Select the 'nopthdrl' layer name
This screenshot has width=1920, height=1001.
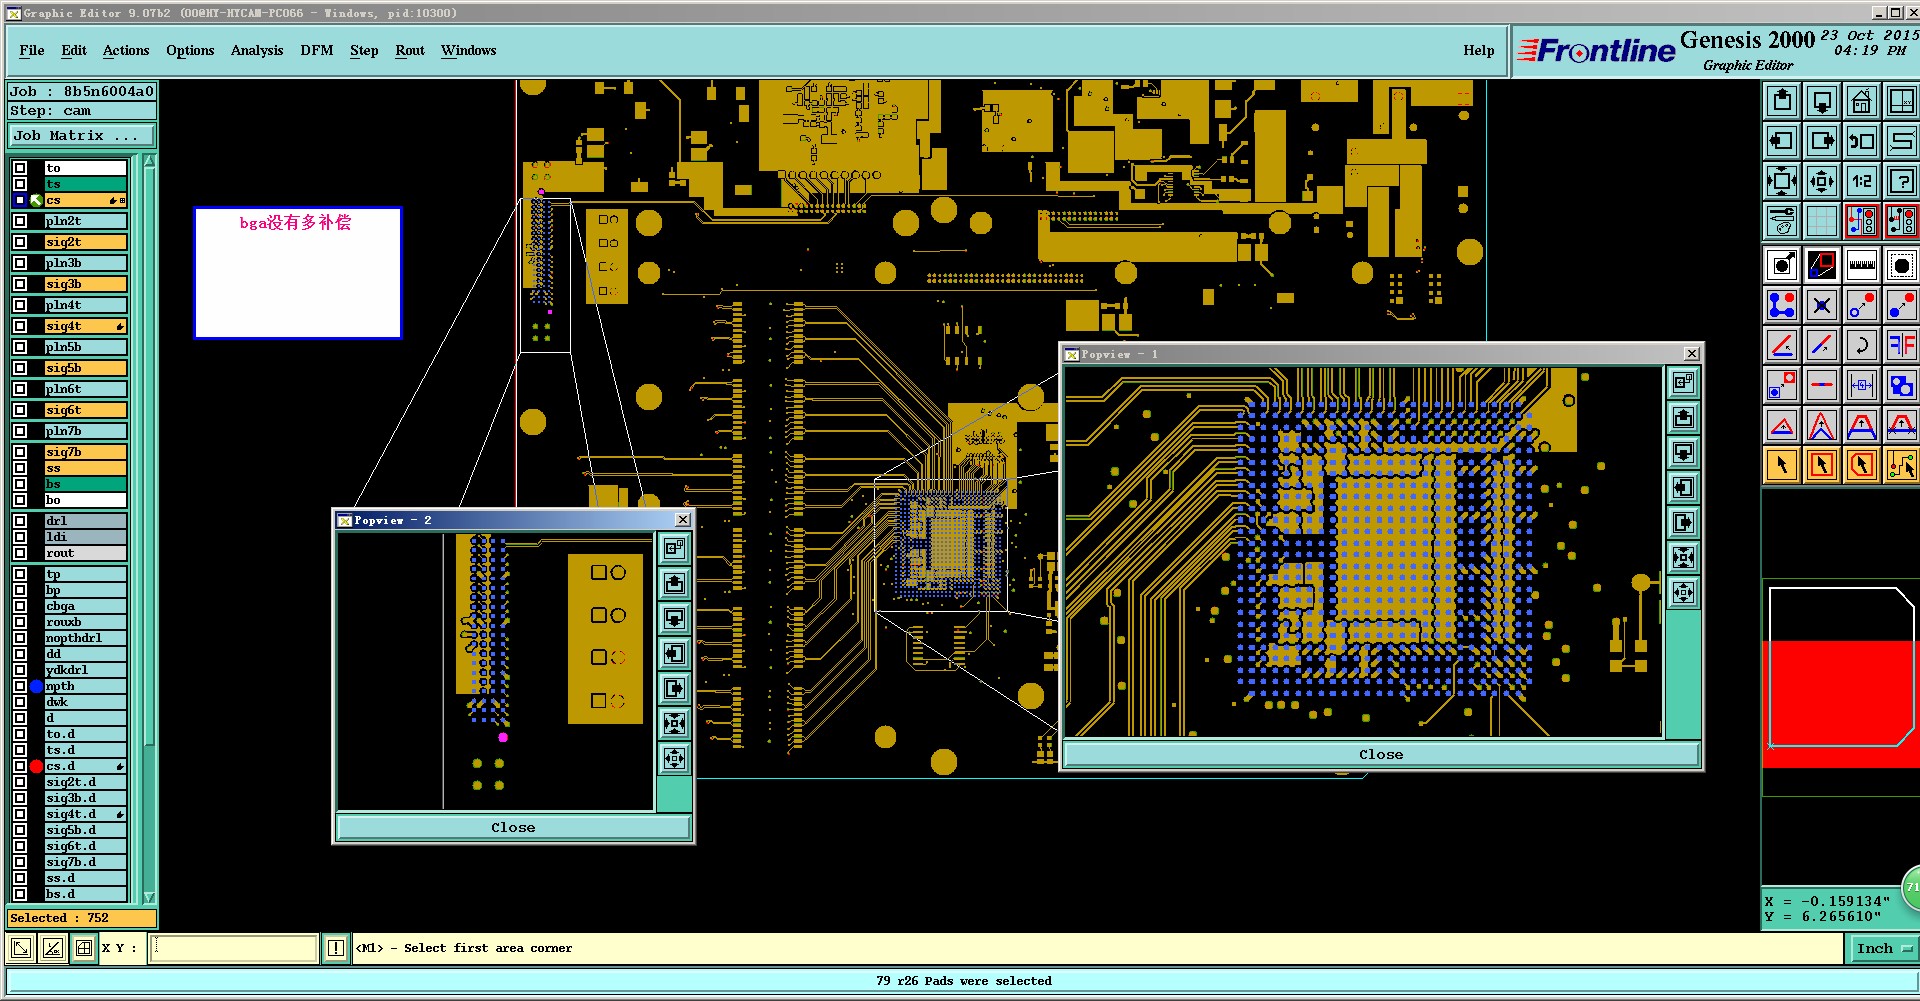(85, 638)
